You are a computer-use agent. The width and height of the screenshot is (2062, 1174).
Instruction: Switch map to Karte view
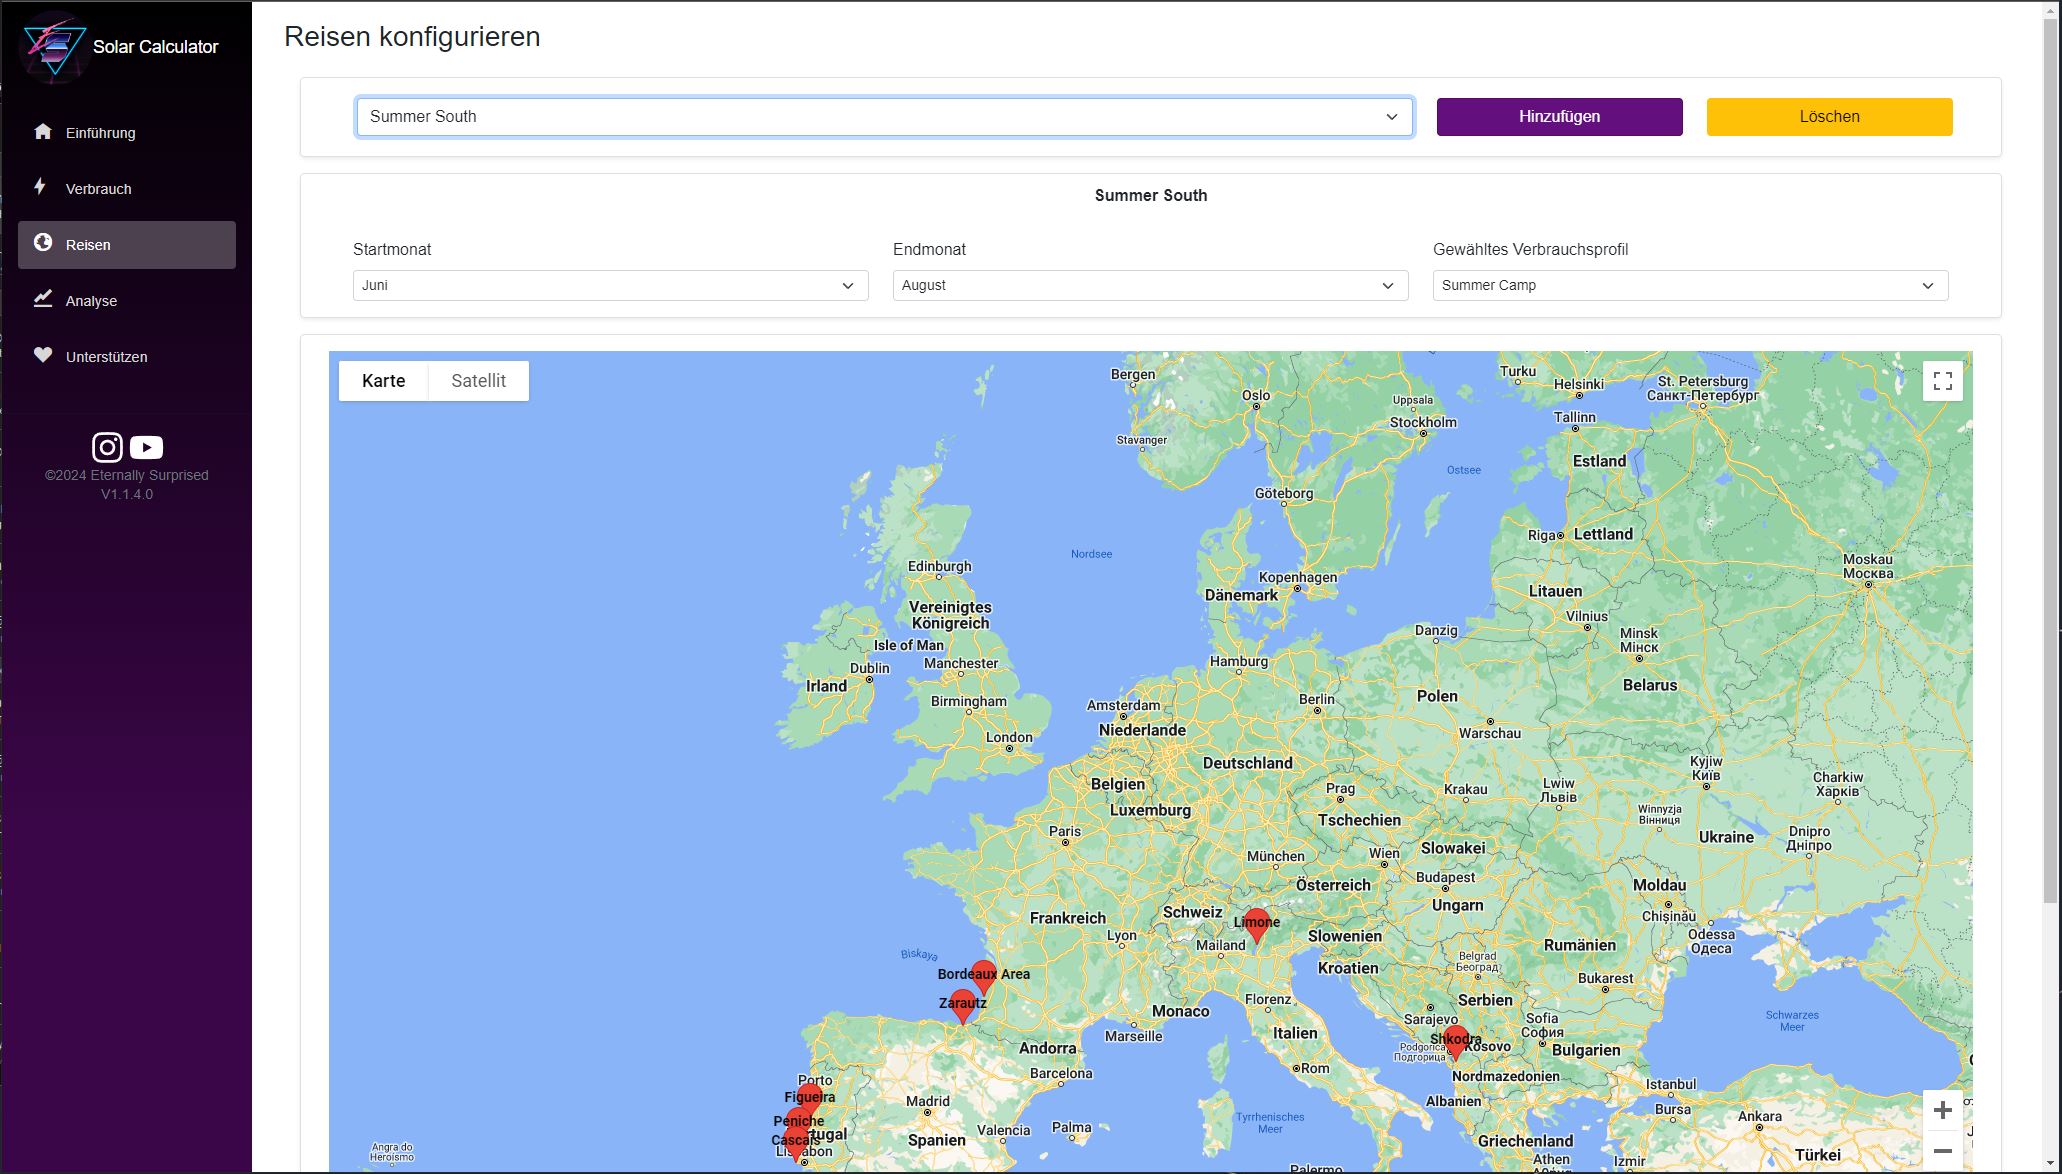pyautogui.click(x=383, y=381)
